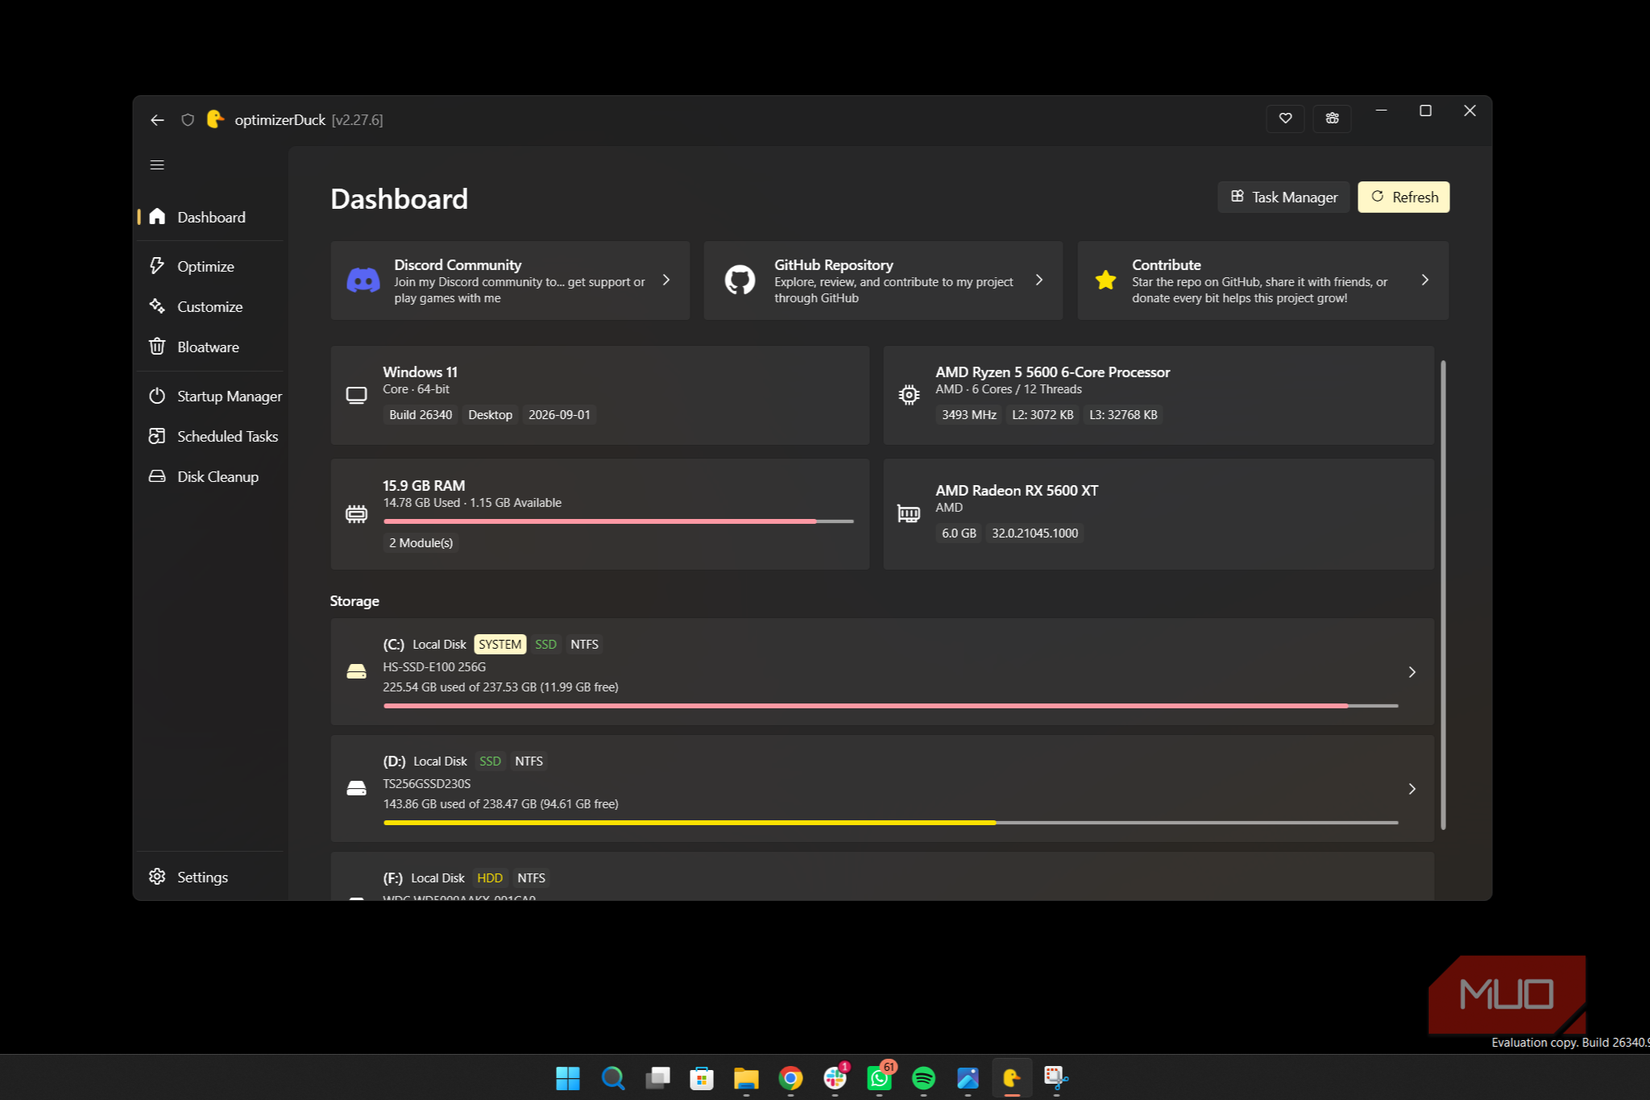Click the HDD tag on F: drive
Screen dimensions: 1650x1100
coord(490,878)
